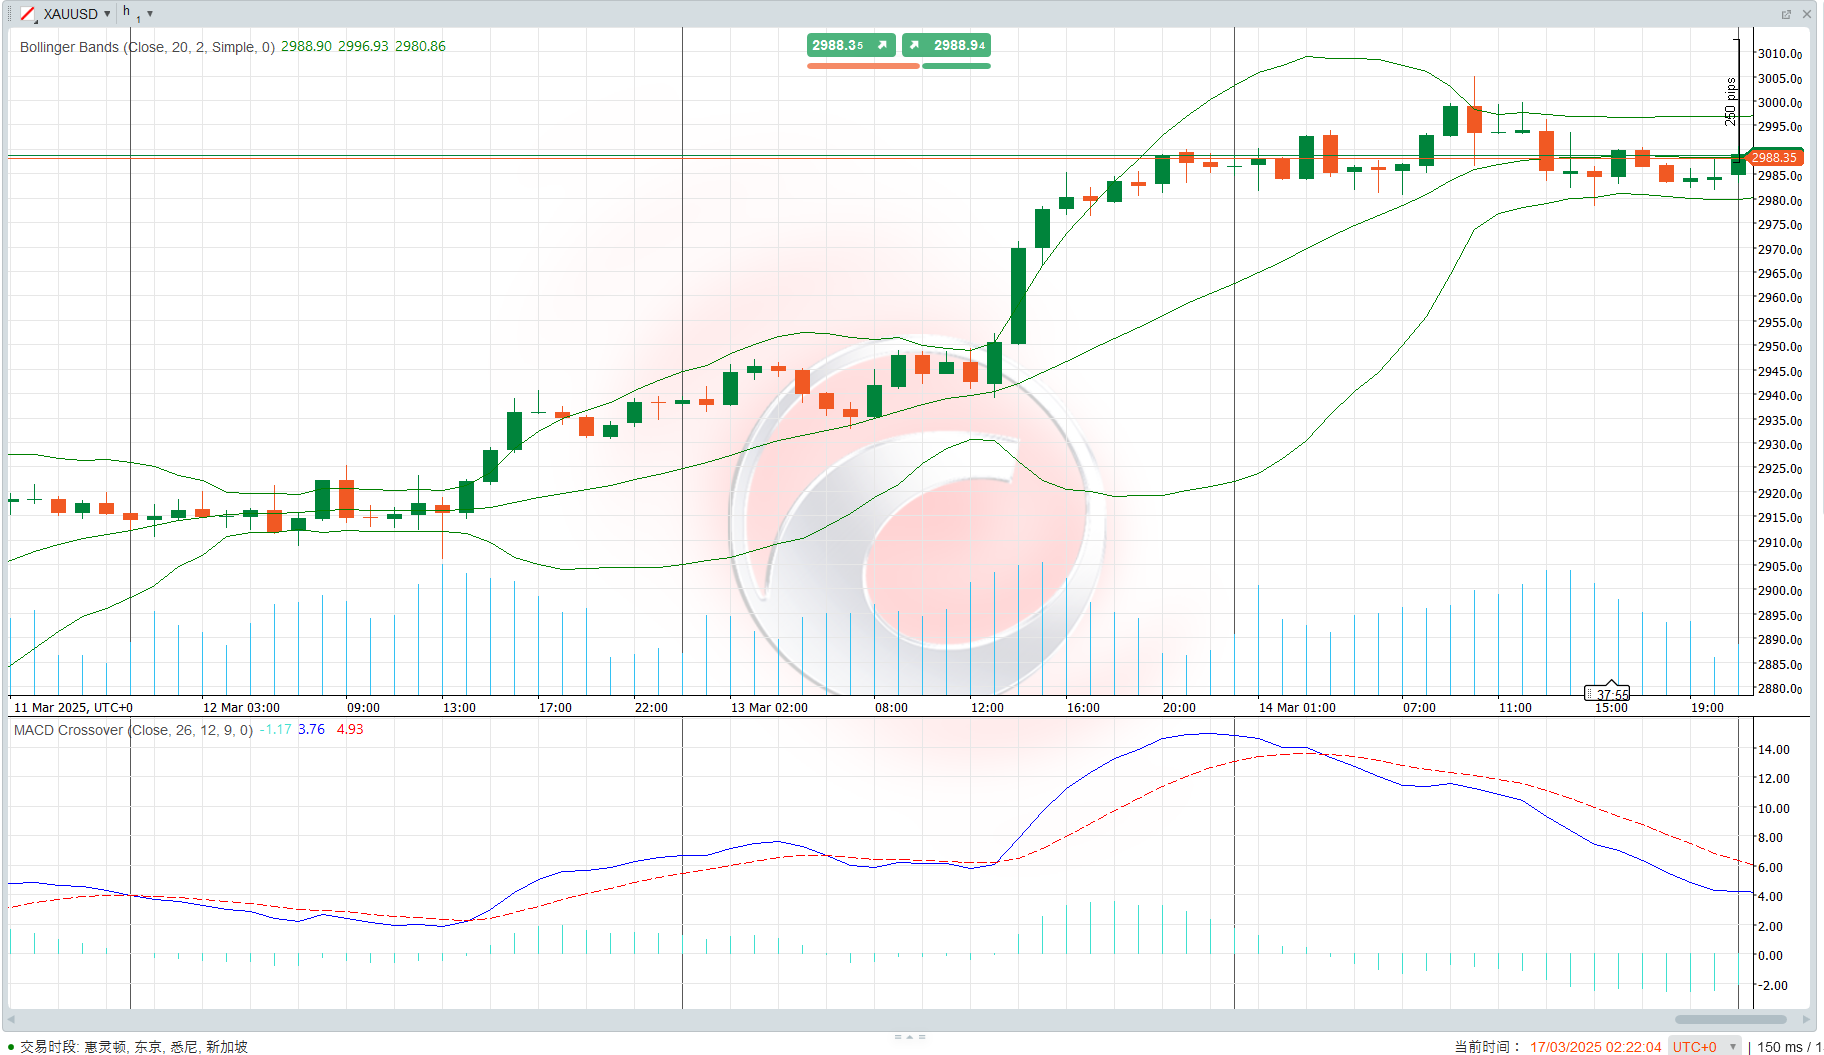Click the 2950.00 price axis label

(1780, 347)
